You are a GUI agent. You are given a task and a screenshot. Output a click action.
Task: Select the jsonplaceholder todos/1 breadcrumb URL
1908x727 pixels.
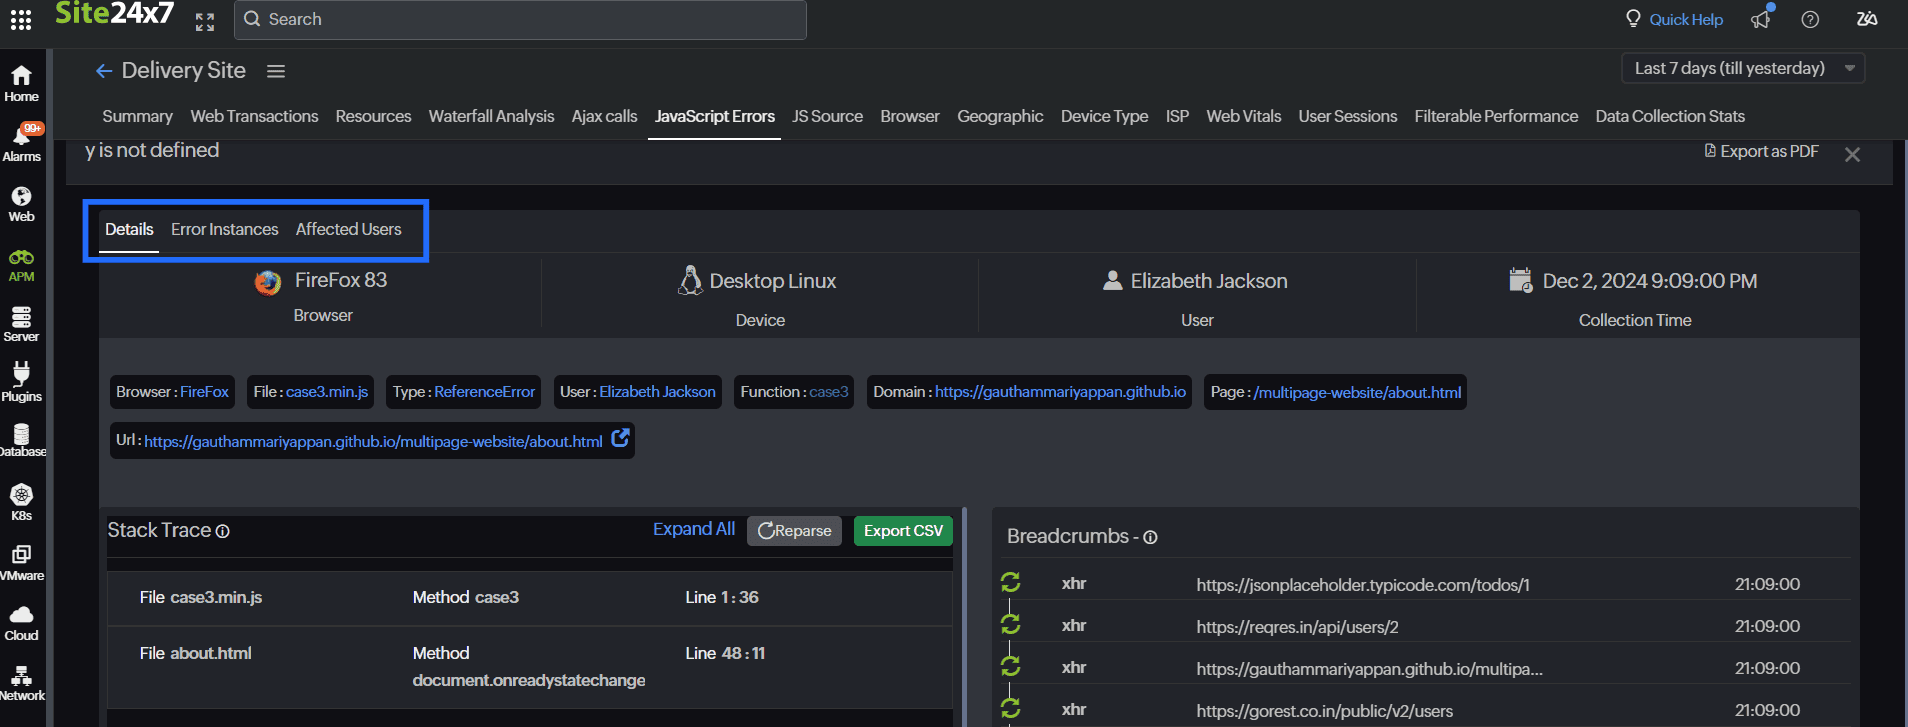click(1363, 585)
